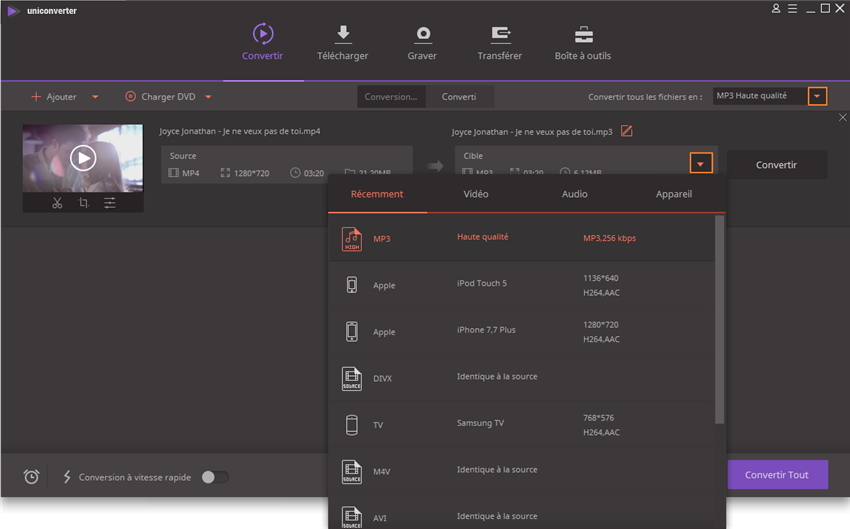
Task: Click the iPod Touch 5 device icon
Action: coord(352,285)
